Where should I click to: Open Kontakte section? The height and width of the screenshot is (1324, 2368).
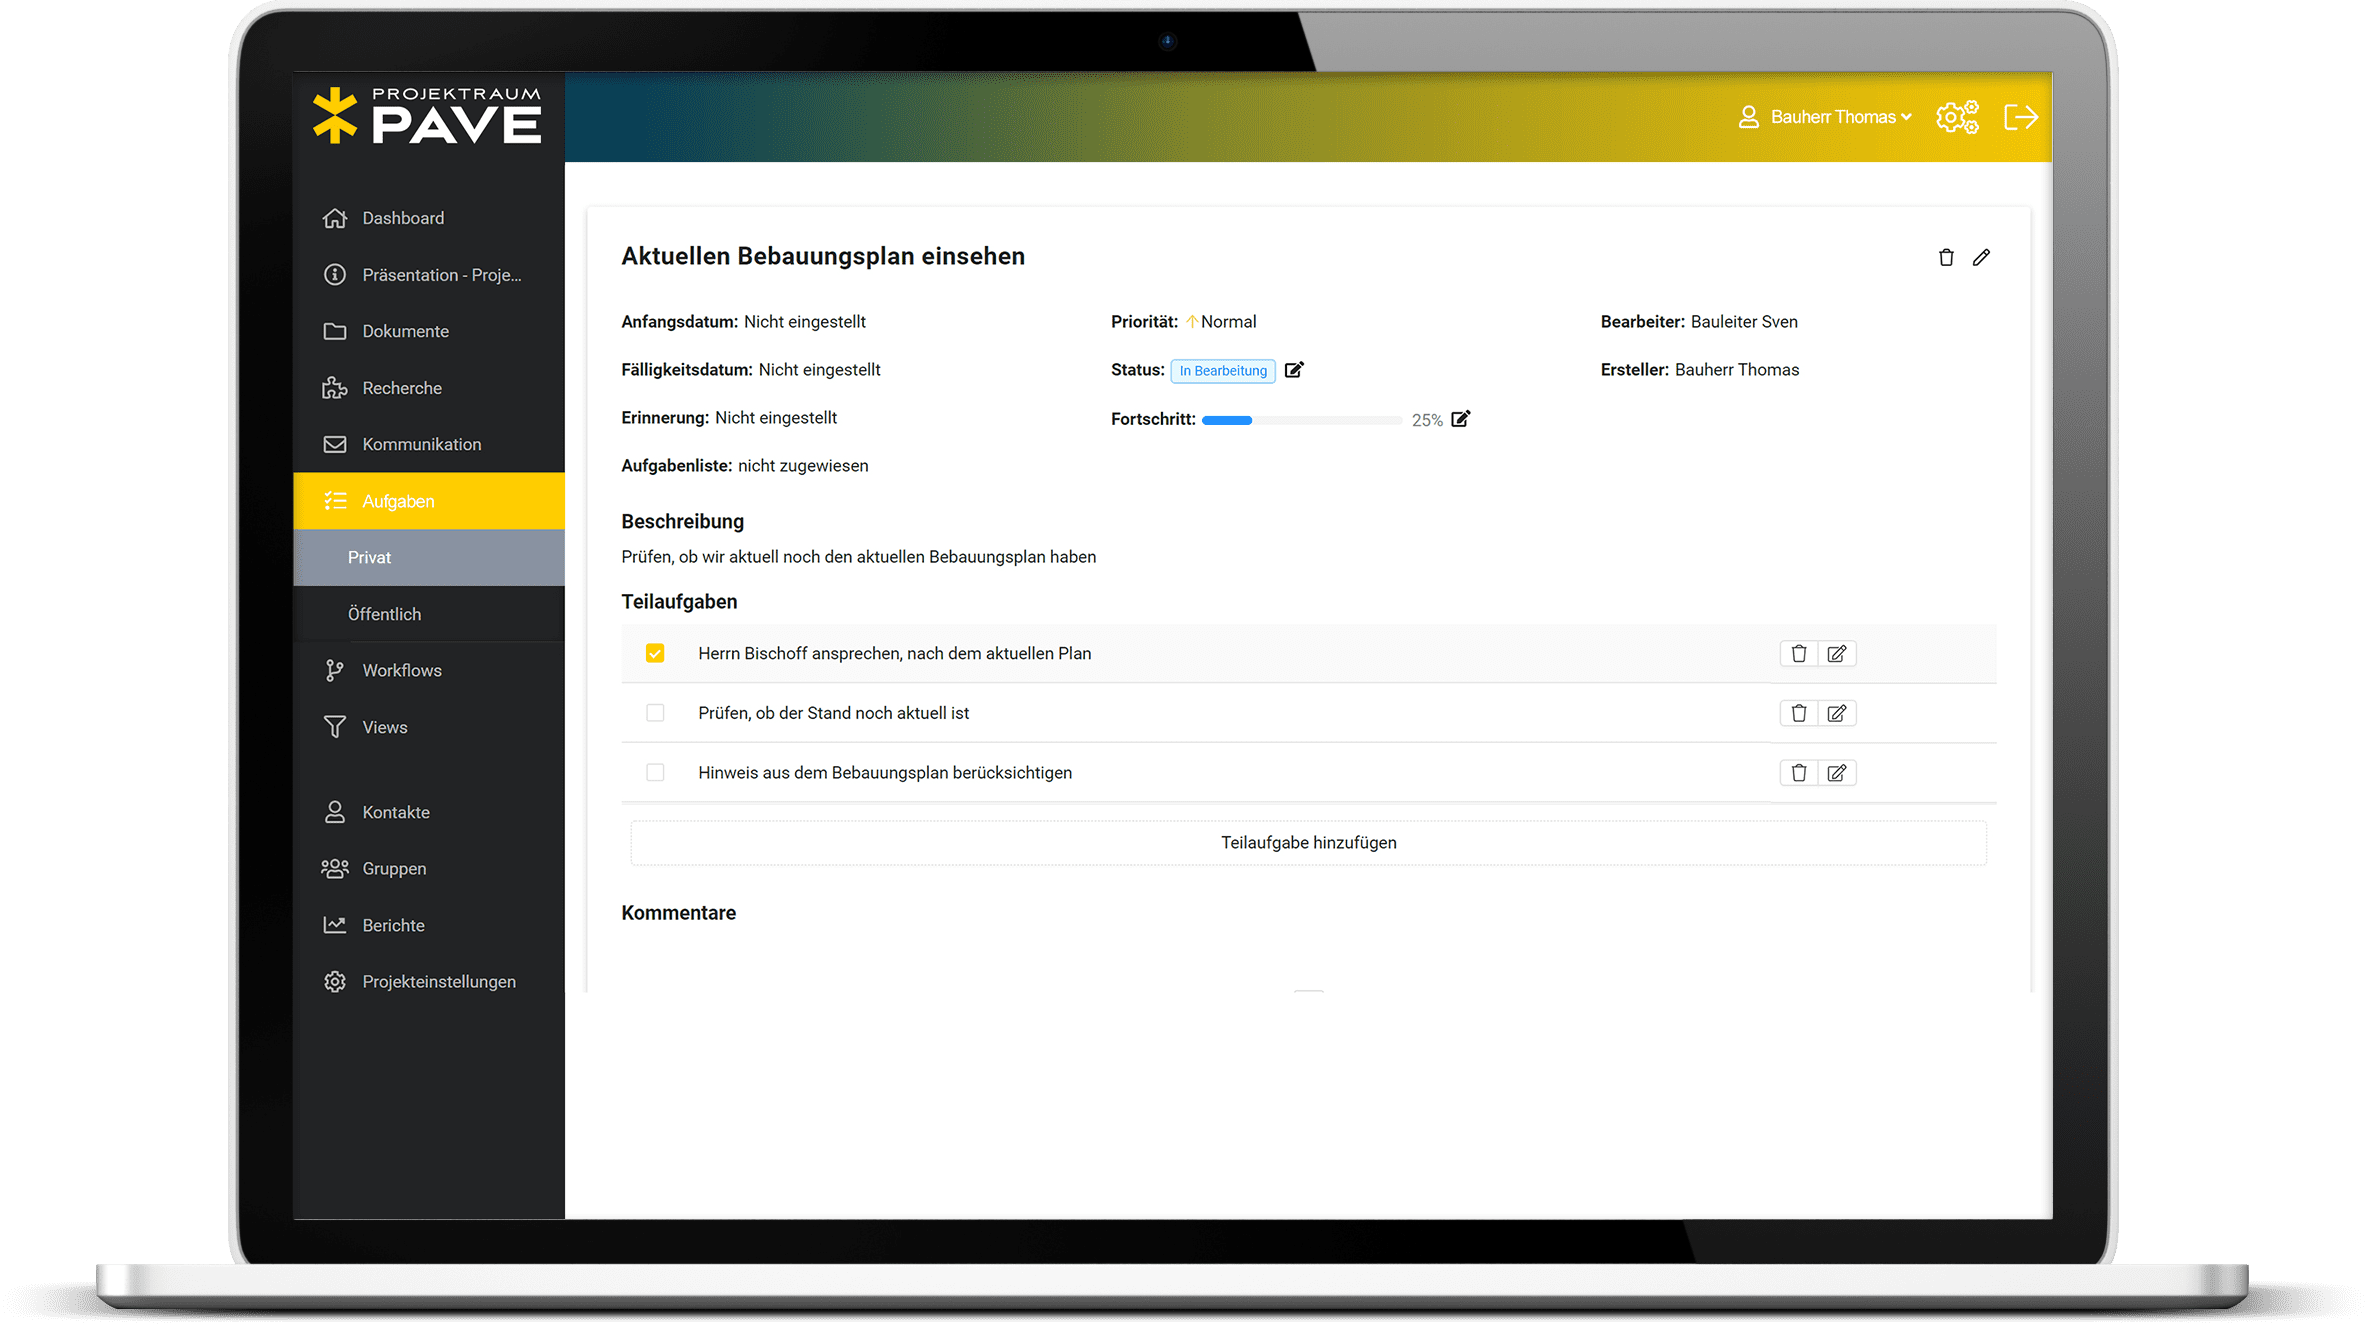click(x=429, y=812)
